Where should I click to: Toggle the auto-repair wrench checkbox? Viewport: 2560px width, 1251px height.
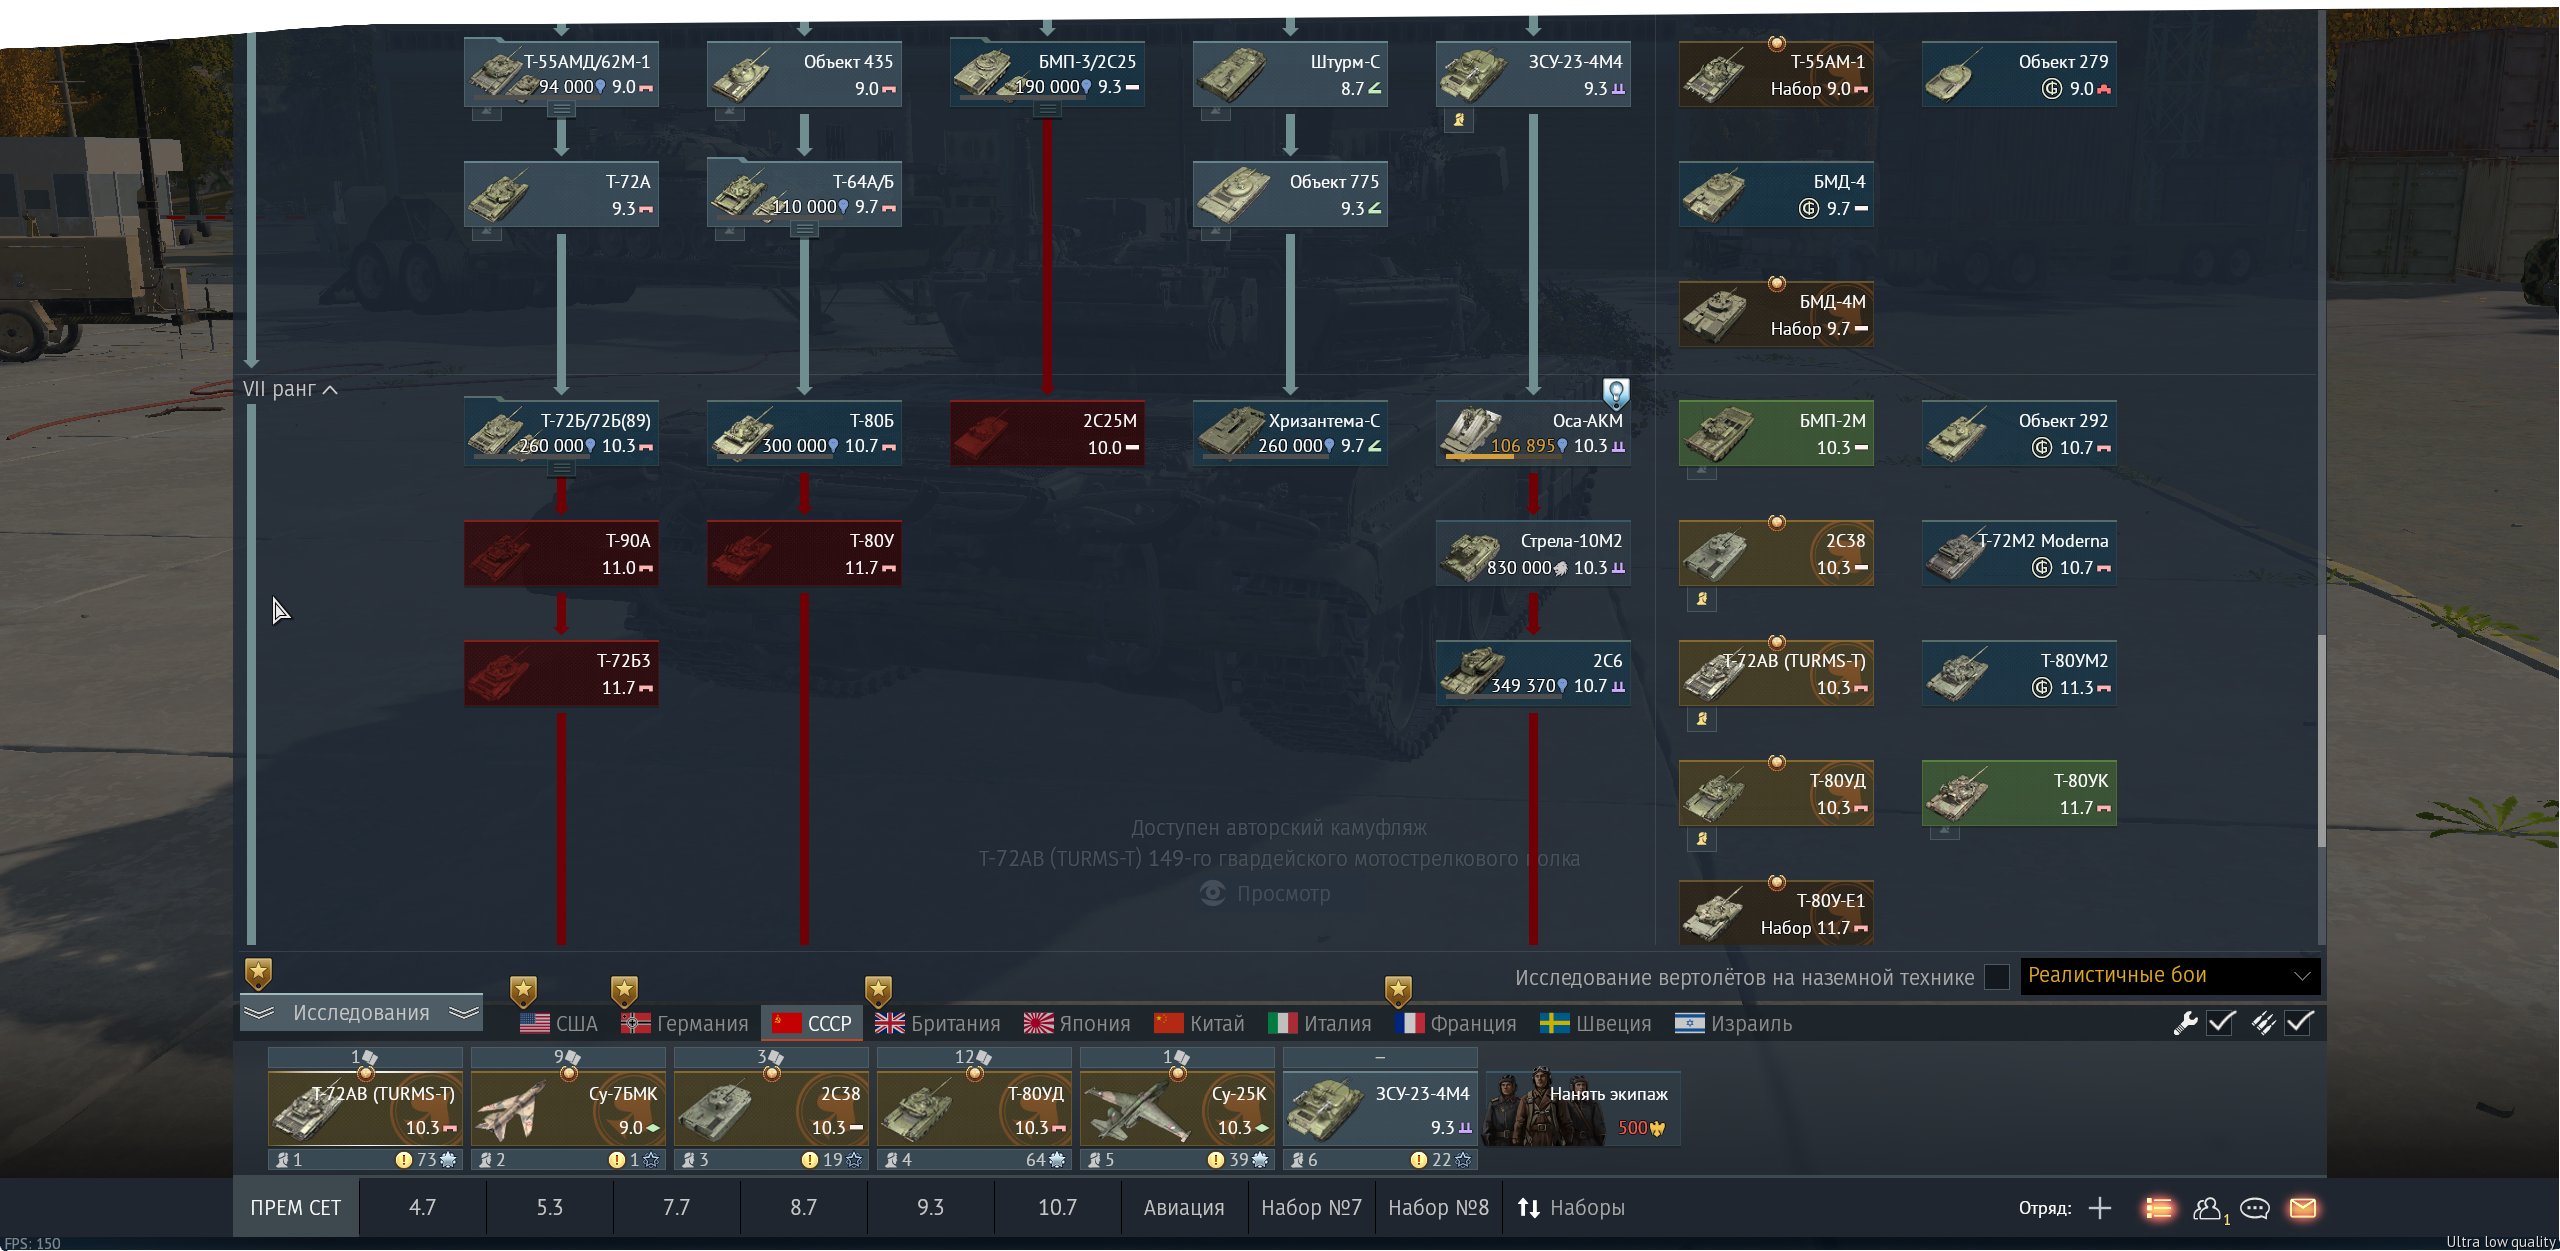click(x=2221, y=1023)
